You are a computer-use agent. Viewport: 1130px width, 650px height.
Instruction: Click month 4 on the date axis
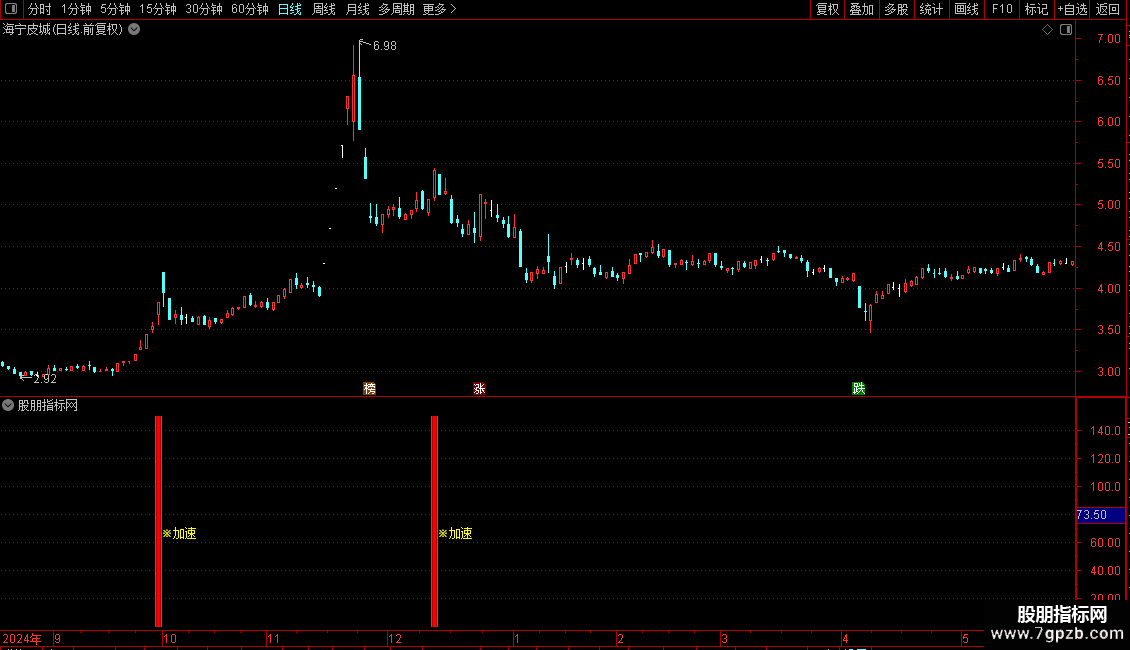tap(845, 638)
